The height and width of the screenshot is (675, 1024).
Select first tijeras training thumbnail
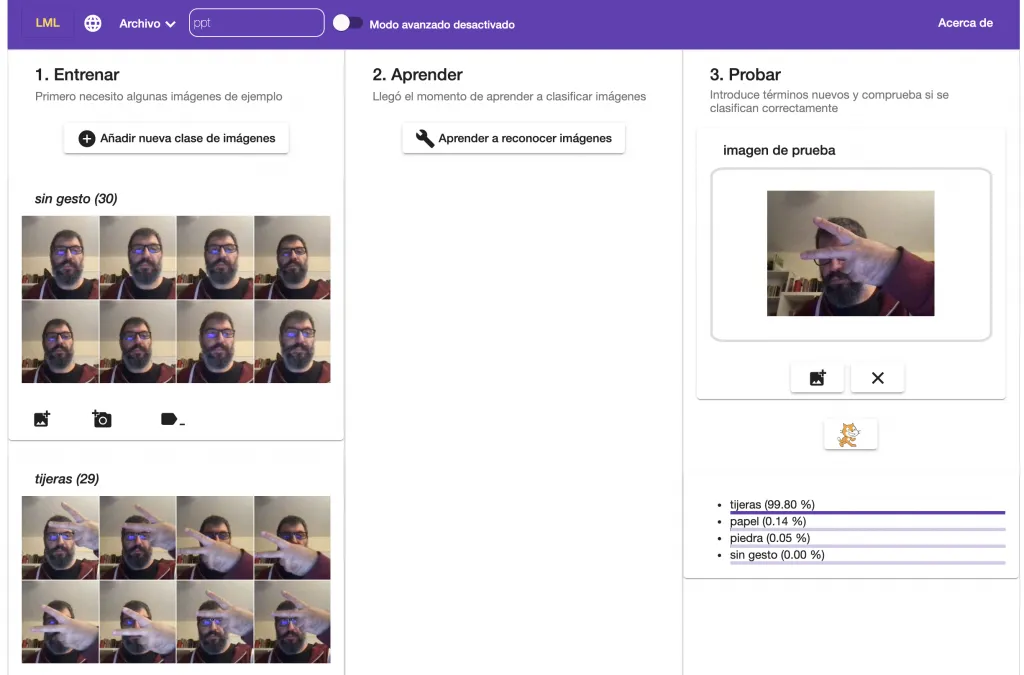click(x=60, y=538)
